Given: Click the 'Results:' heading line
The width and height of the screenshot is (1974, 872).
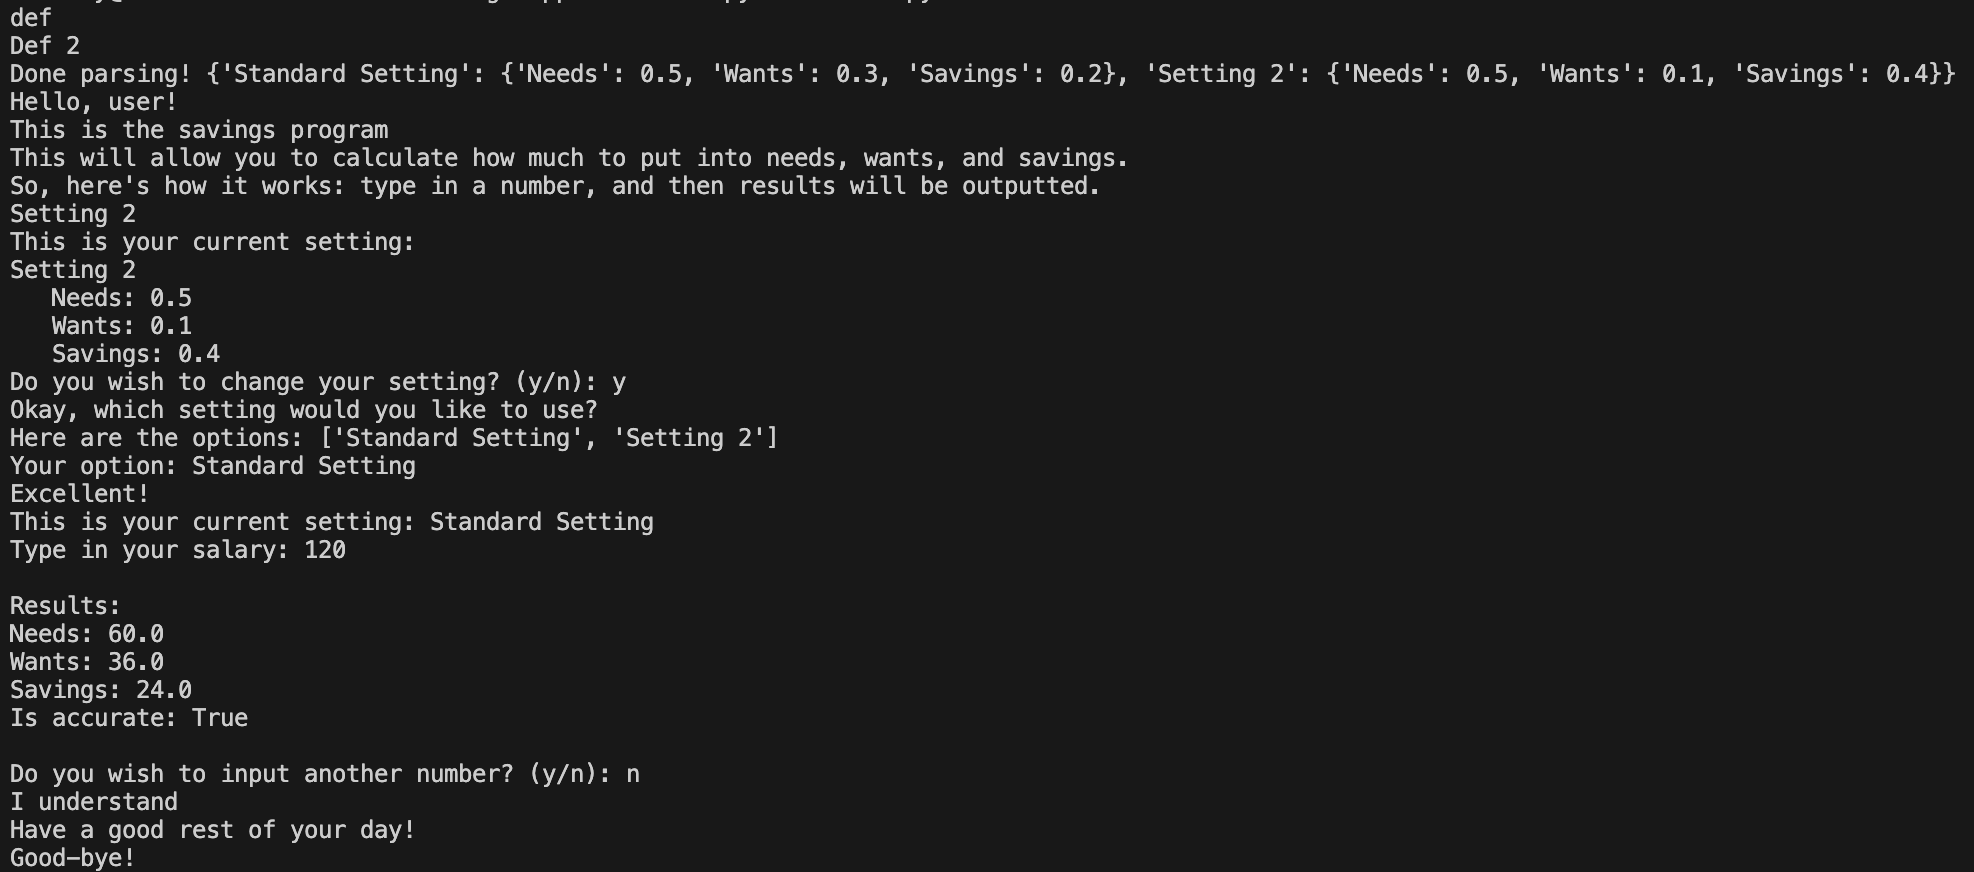Looking at the screenshot, I should [65, 606].
